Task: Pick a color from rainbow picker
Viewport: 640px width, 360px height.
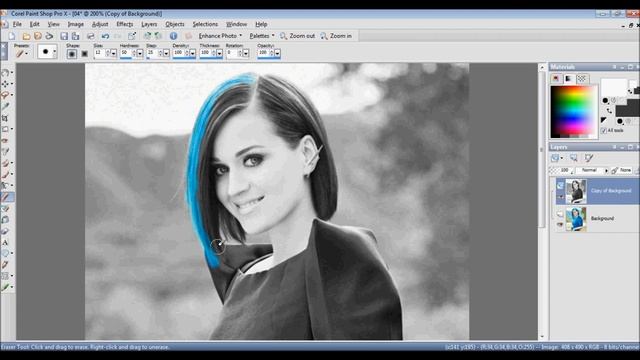Action: pyautogui.click(x=573, y=111)
